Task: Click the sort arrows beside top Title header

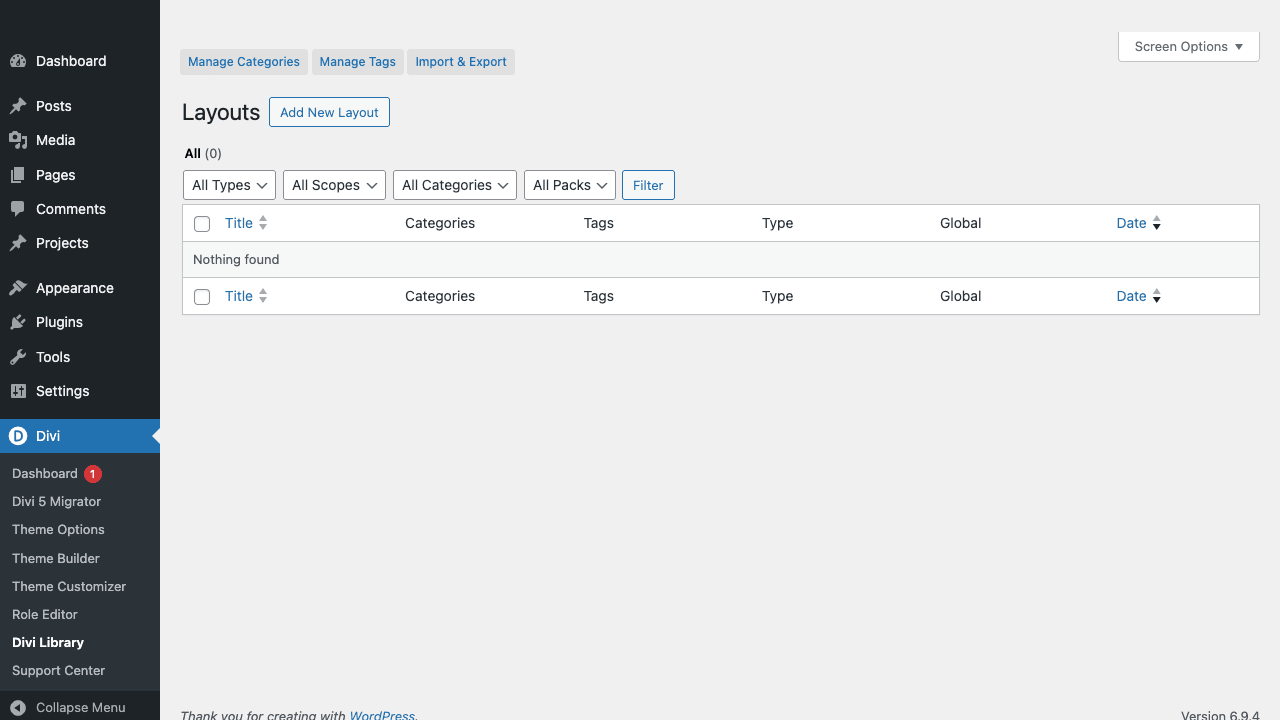Action: click(263, 223)
